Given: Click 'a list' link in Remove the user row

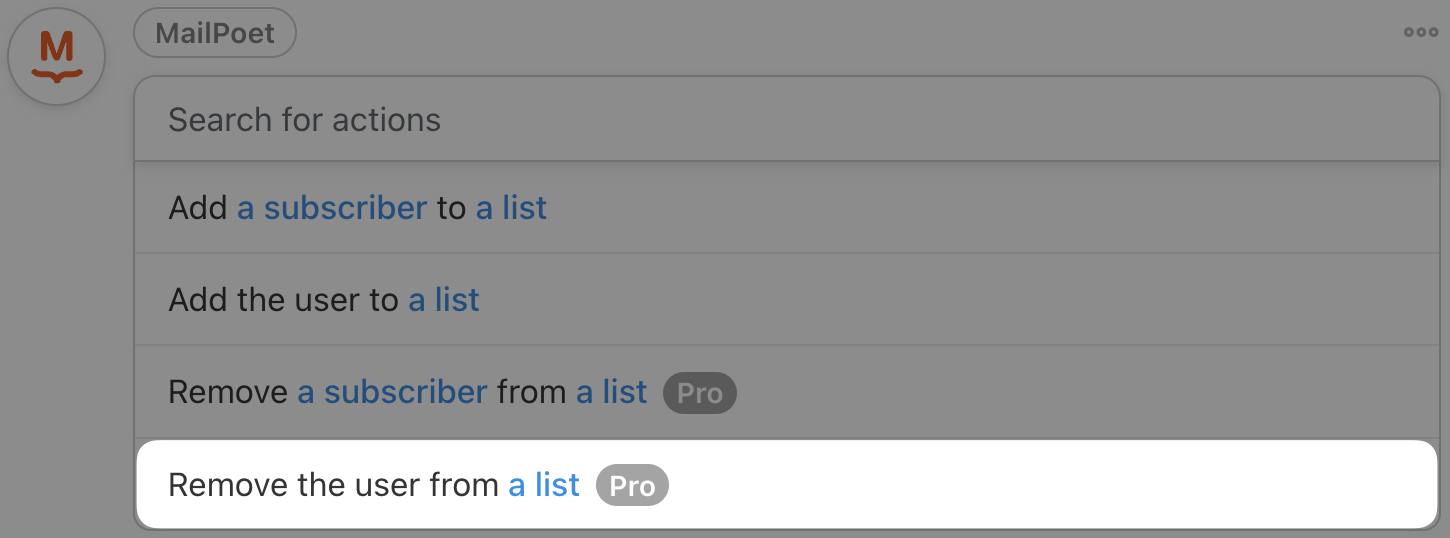Looking at the screenshot, I should [544, 485].
